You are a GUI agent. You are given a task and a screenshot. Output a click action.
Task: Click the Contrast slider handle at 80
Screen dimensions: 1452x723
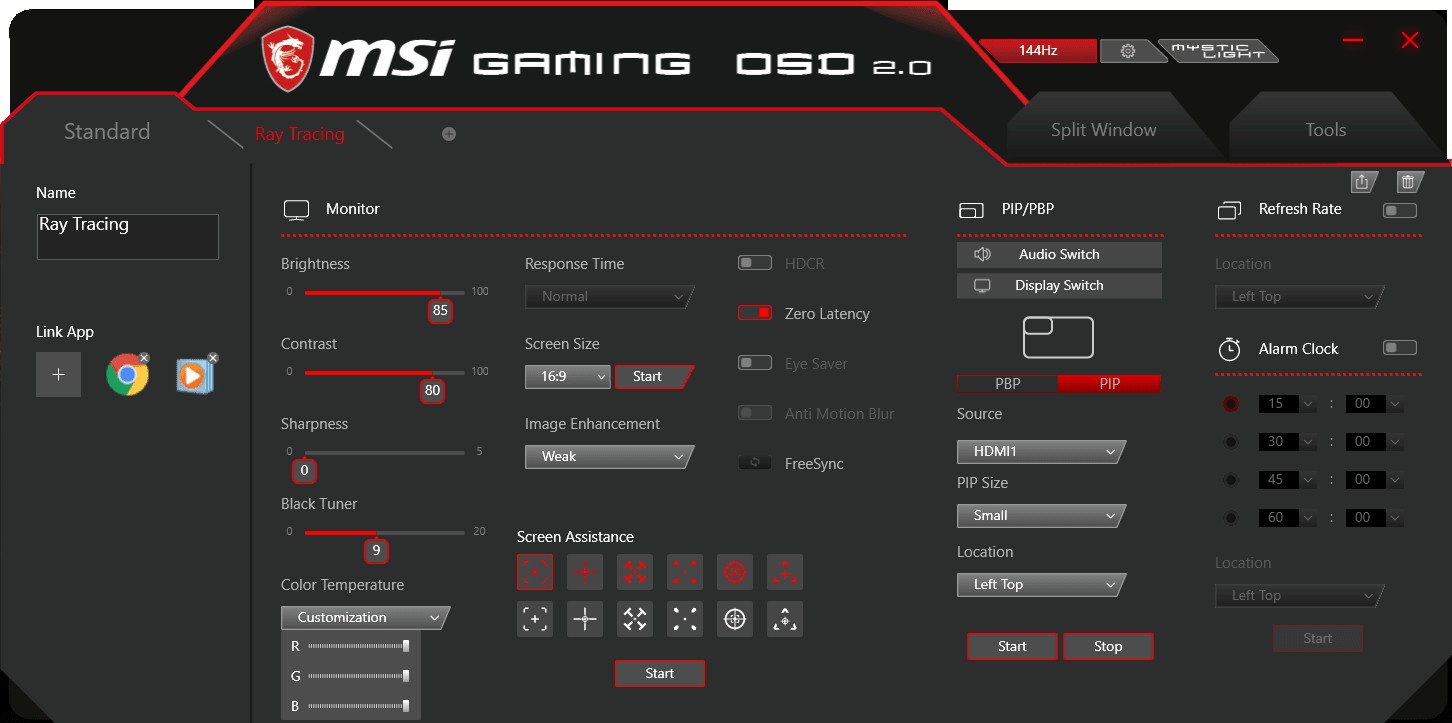(432, 390)
